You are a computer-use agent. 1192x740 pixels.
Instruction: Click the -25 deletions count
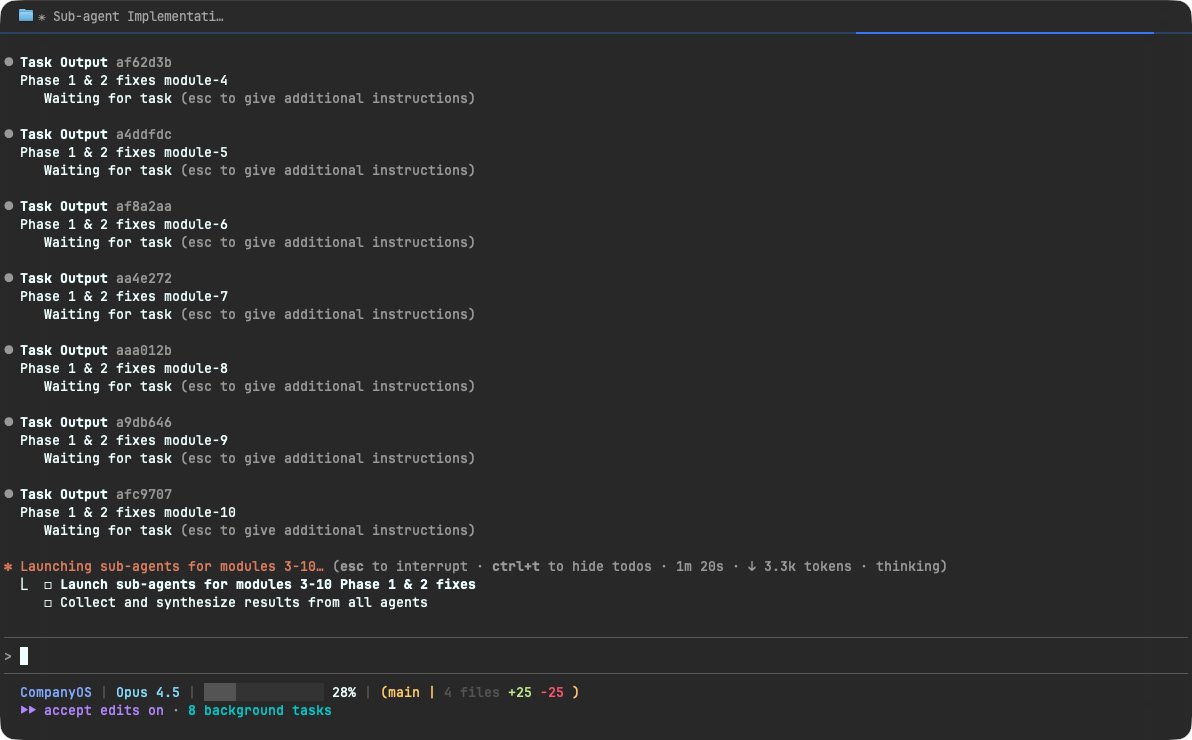(552, 692)
